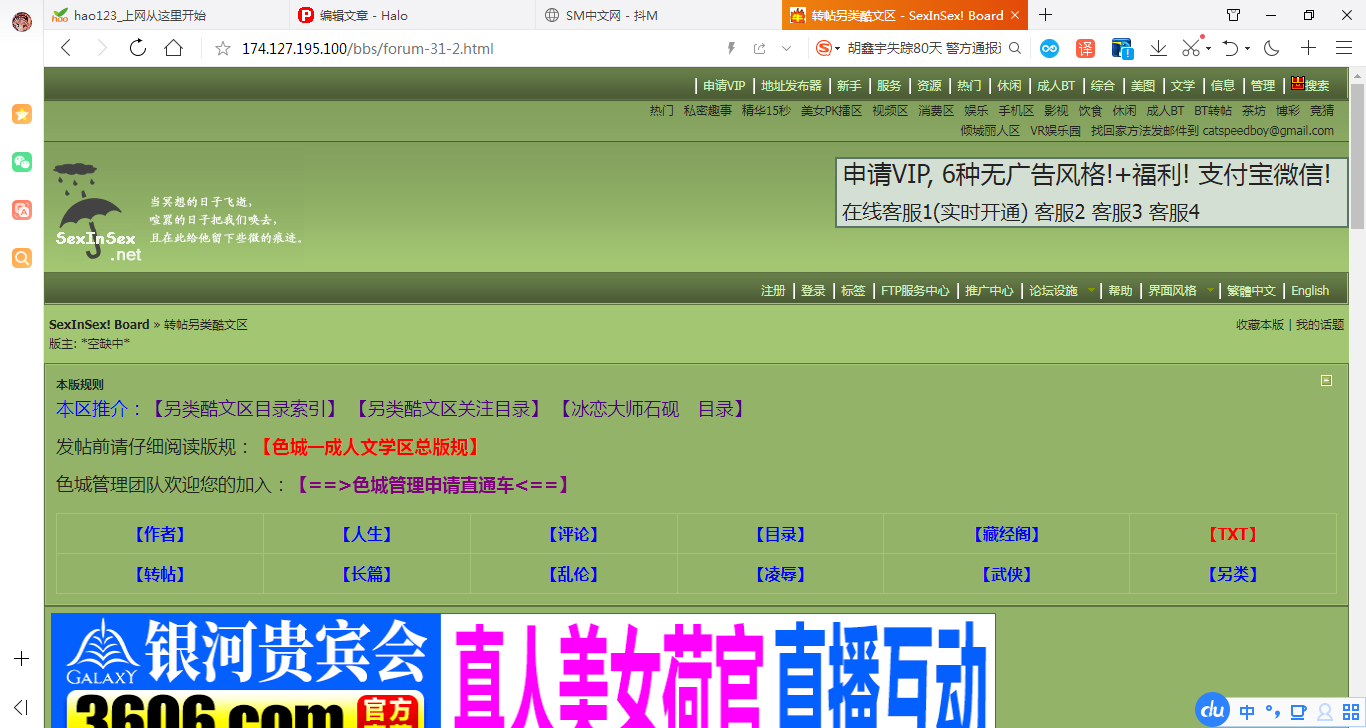The image size is (1366, 728).
Task: Open the 新手 menu item
Action: [849, 86]
